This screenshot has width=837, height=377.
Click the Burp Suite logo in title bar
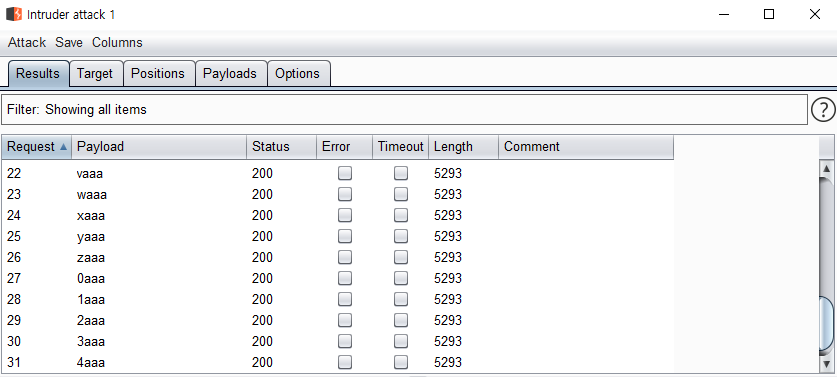[14, 14]
